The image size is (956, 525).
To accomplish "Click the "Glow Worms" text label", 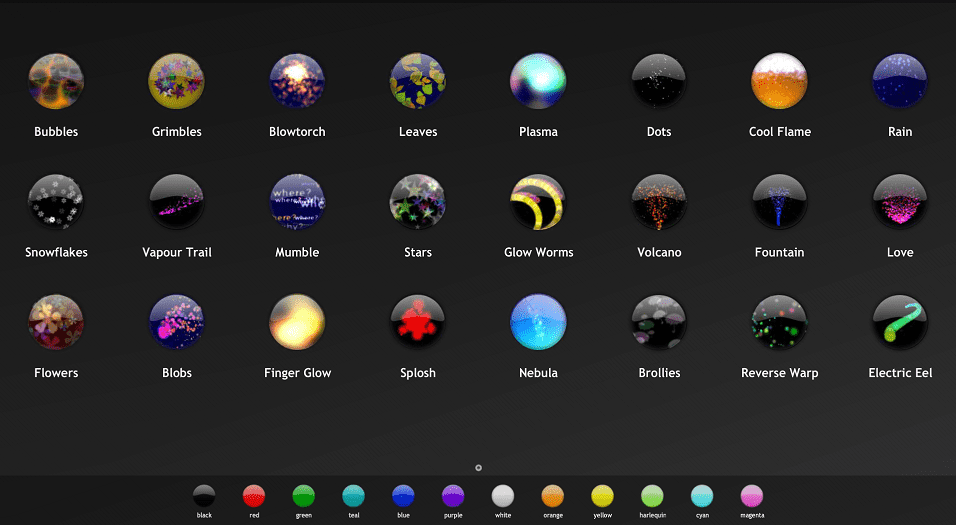I will click(538, 252).
